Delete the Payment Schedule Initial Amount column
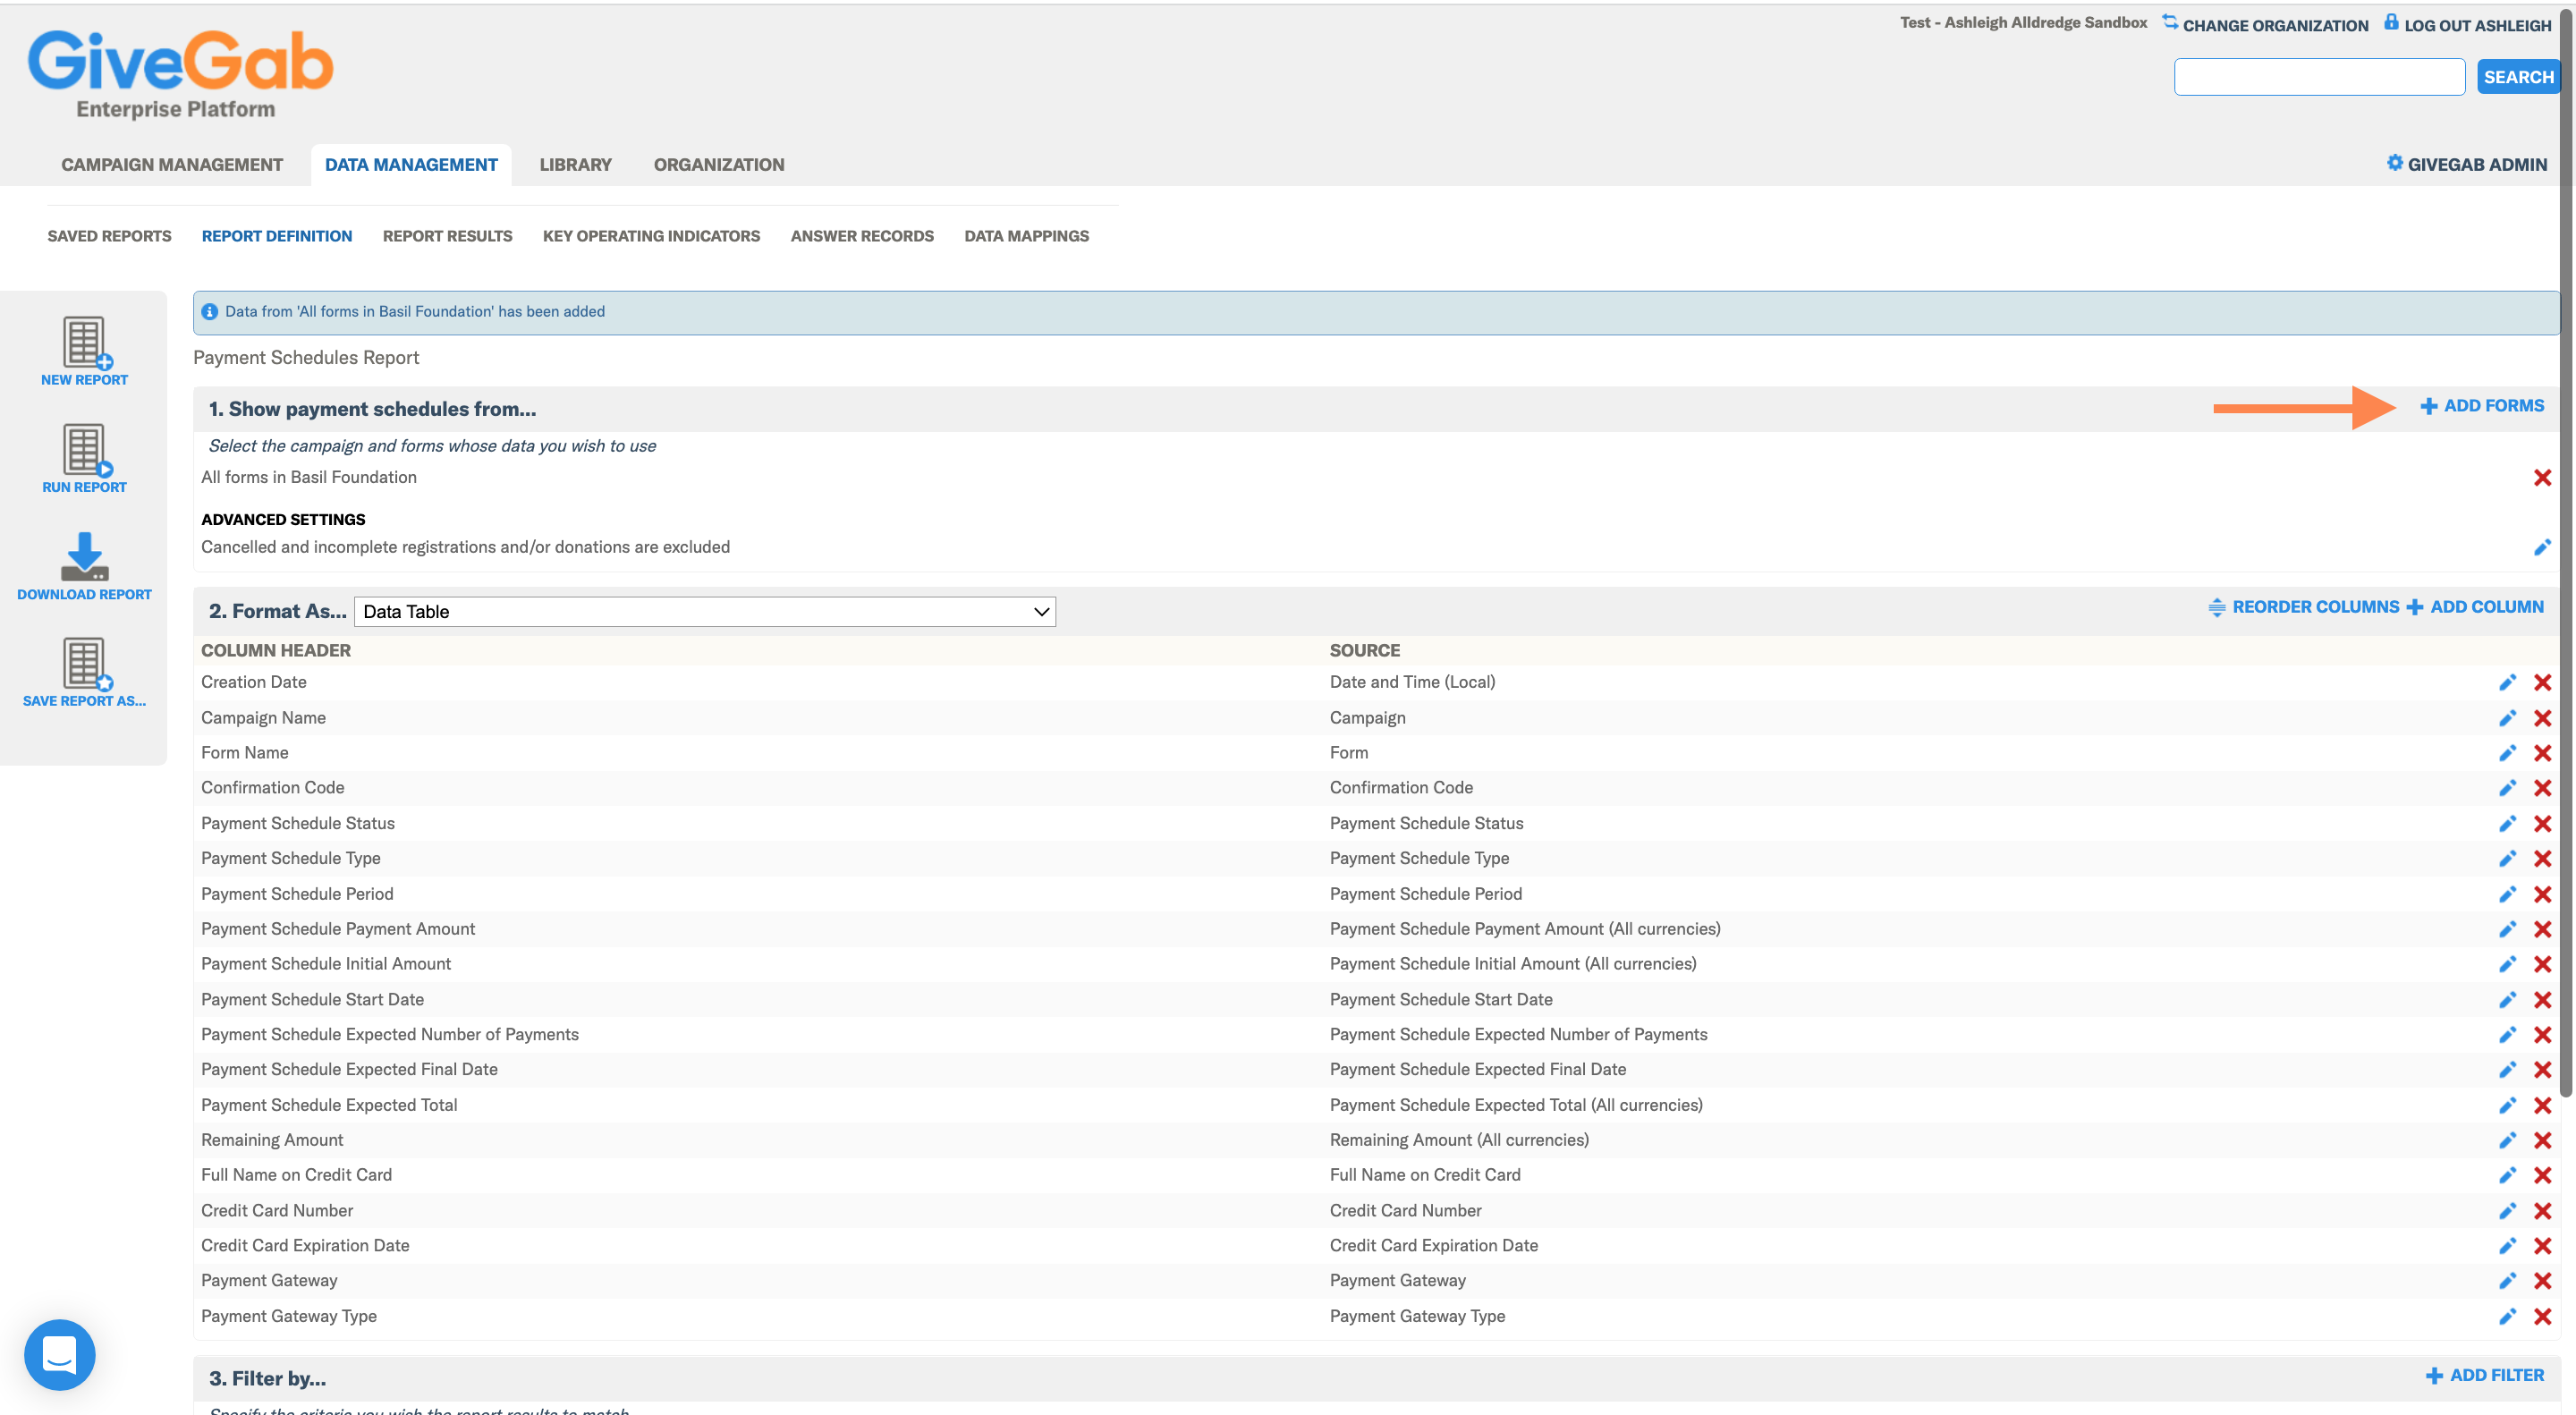Viewport: 2576px width, 1415px height. 2542,964
